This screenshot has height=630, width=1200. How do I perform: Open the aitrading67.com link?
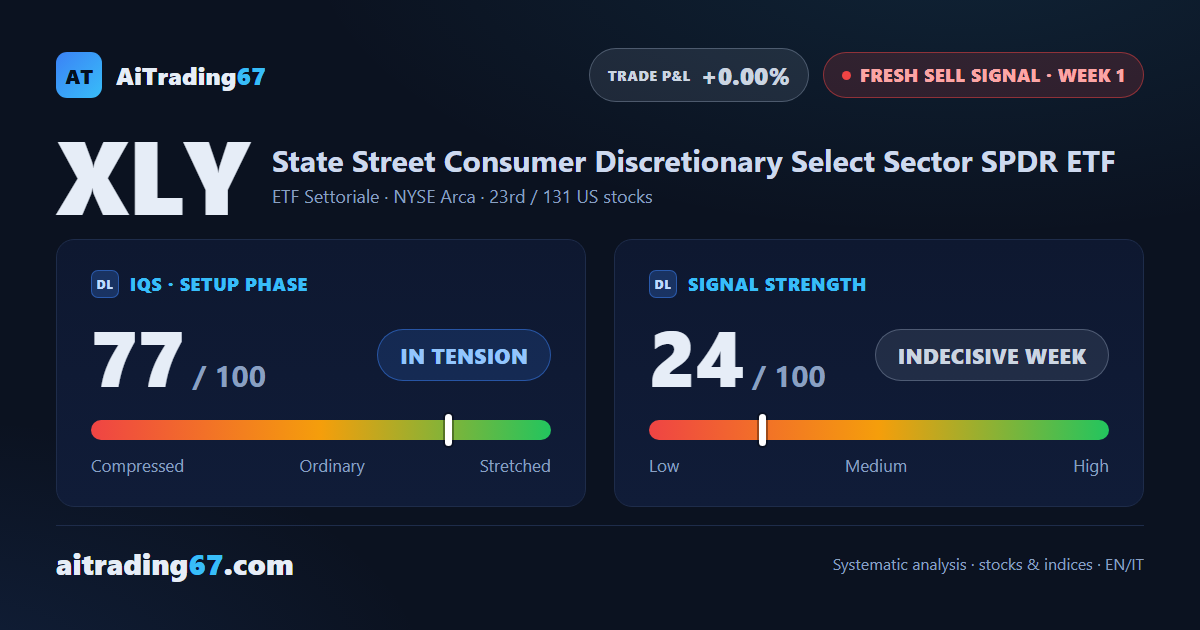[175, 565]
